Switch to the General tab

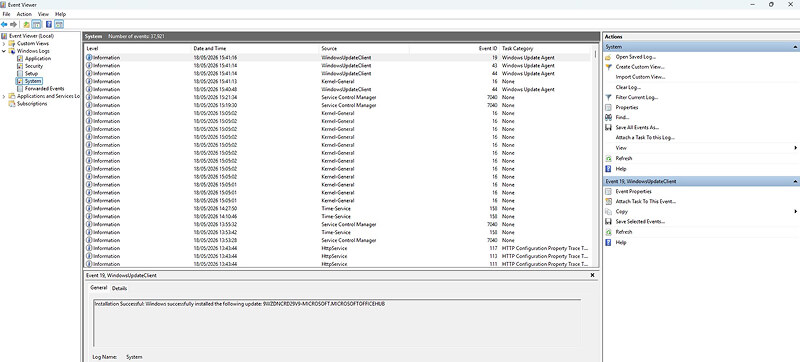(x=98, y=288)
